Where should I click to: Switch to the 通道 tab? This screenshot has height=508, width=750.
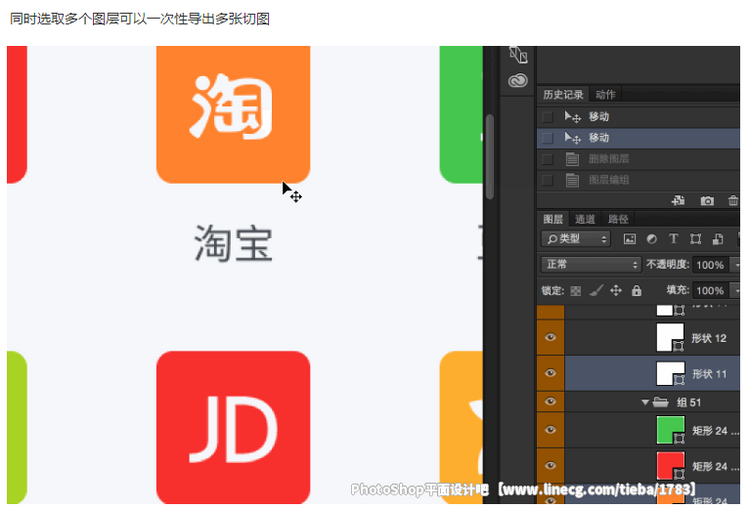coord(585,219)
